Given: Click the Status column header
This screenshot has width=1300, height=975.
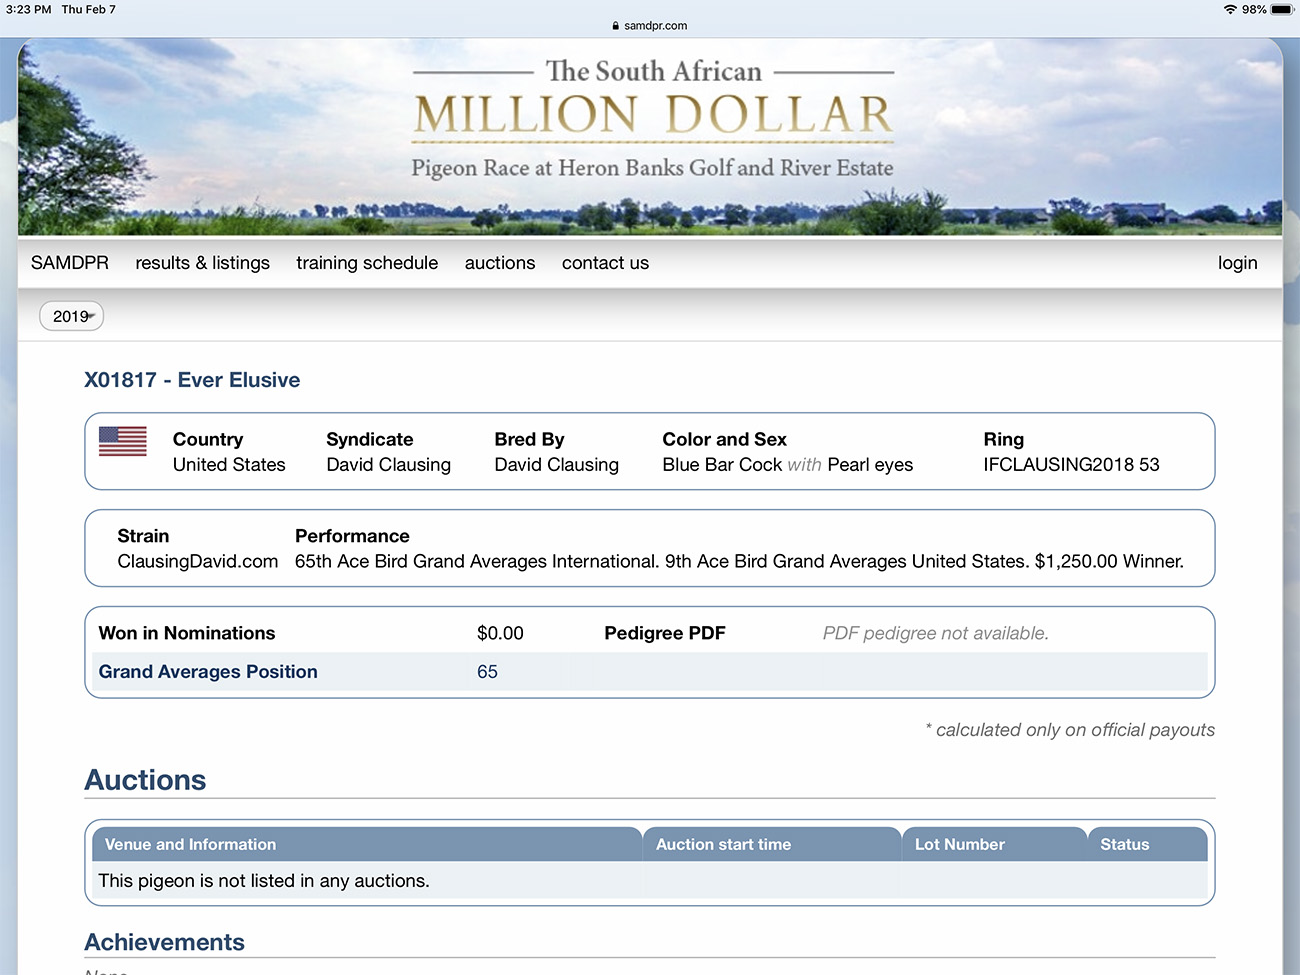Looking at the screenshot, I should click(1124, 845).
